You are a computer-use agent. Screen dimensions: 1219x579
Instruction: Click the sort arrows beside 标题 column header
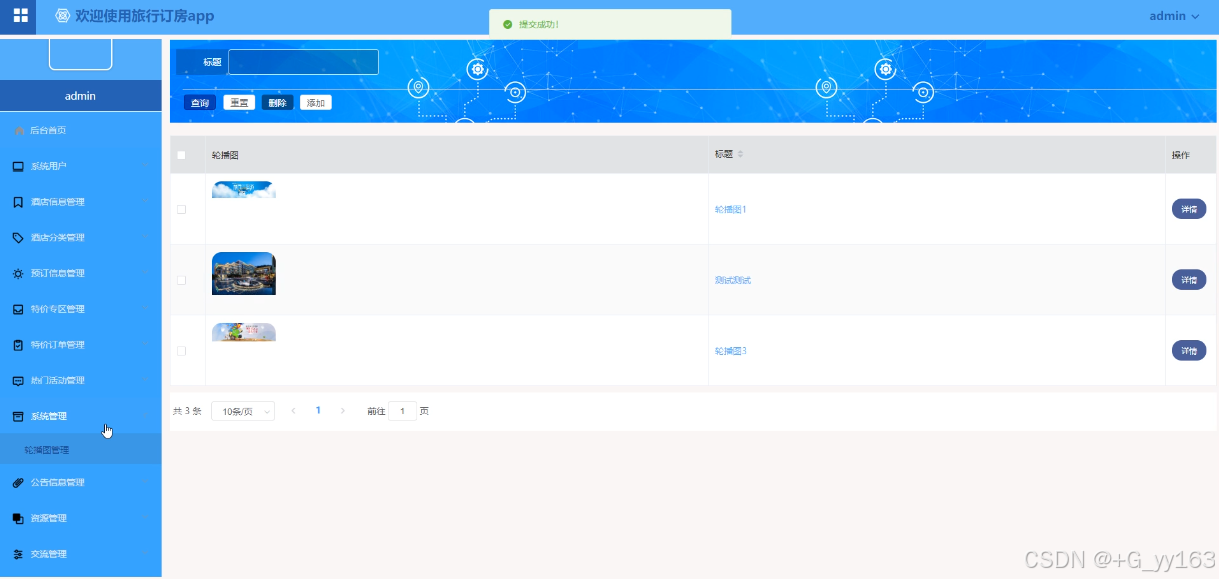point(740,155)
